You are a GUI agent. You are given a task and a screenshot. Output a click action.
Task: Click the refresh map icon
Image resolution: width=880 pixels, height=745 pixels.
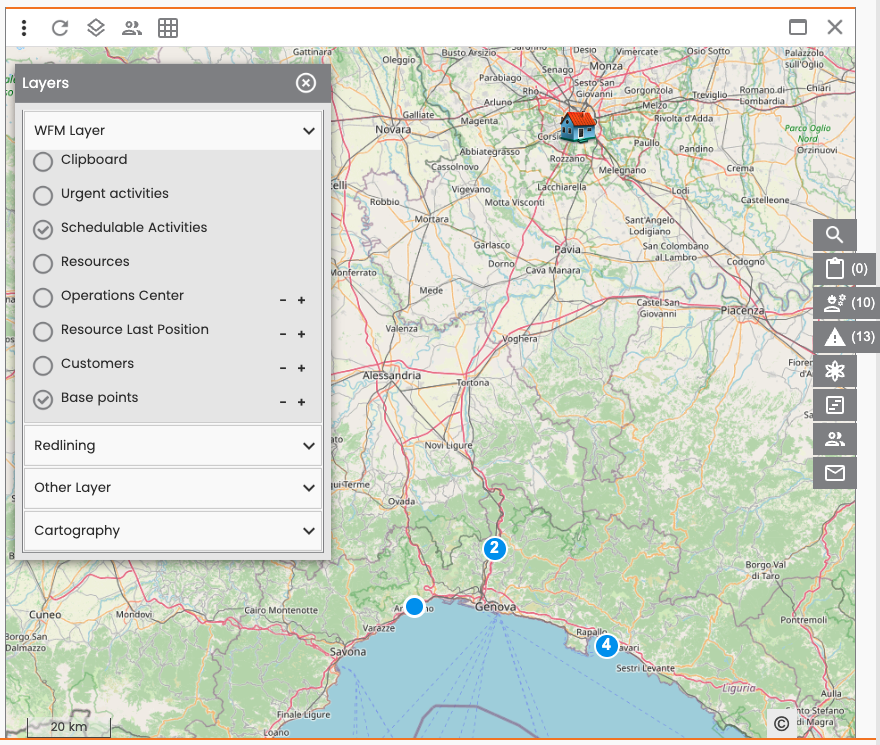point(60,28)
